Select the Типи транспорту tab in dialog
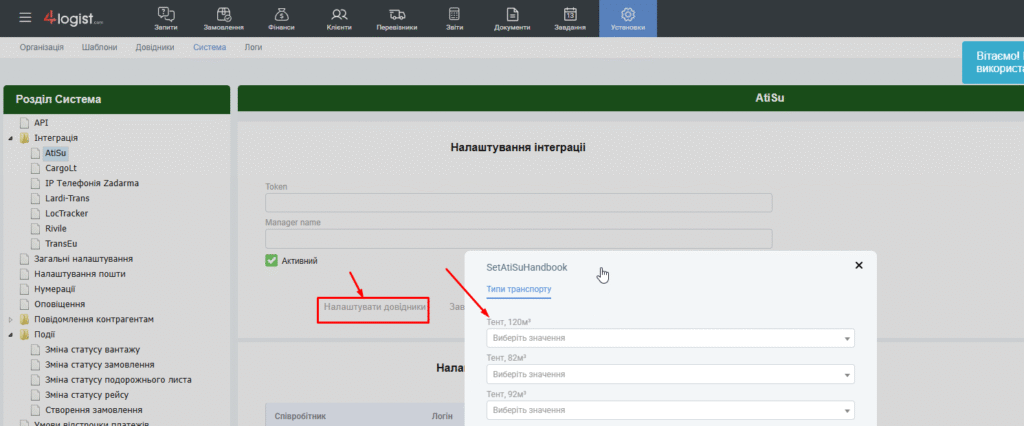The height and width of the screenshot is (426, 1024). [519, 289]
